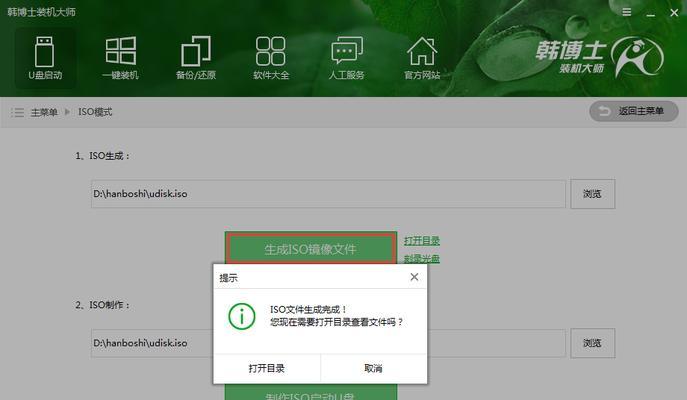
Task: Open the hamburger menu in title bar
Action: pos(627,12)
